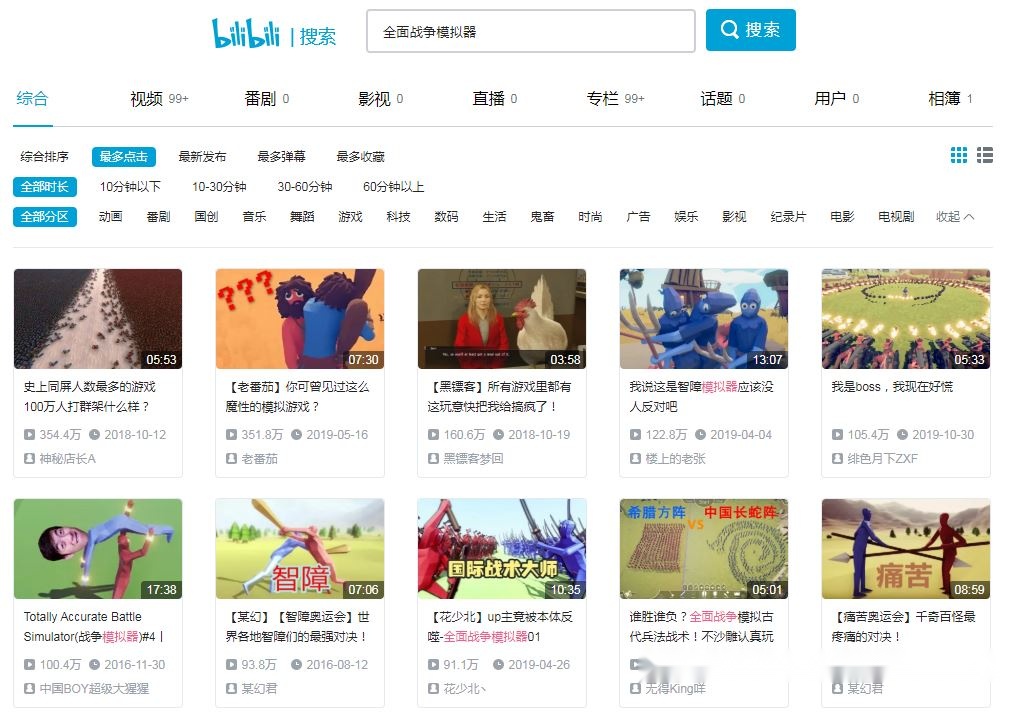Open the 17:38 Totally Accurate Battle thumbnail
Image resolution: width=1013 pixels, height=718 pixels.
click(98, 549)
